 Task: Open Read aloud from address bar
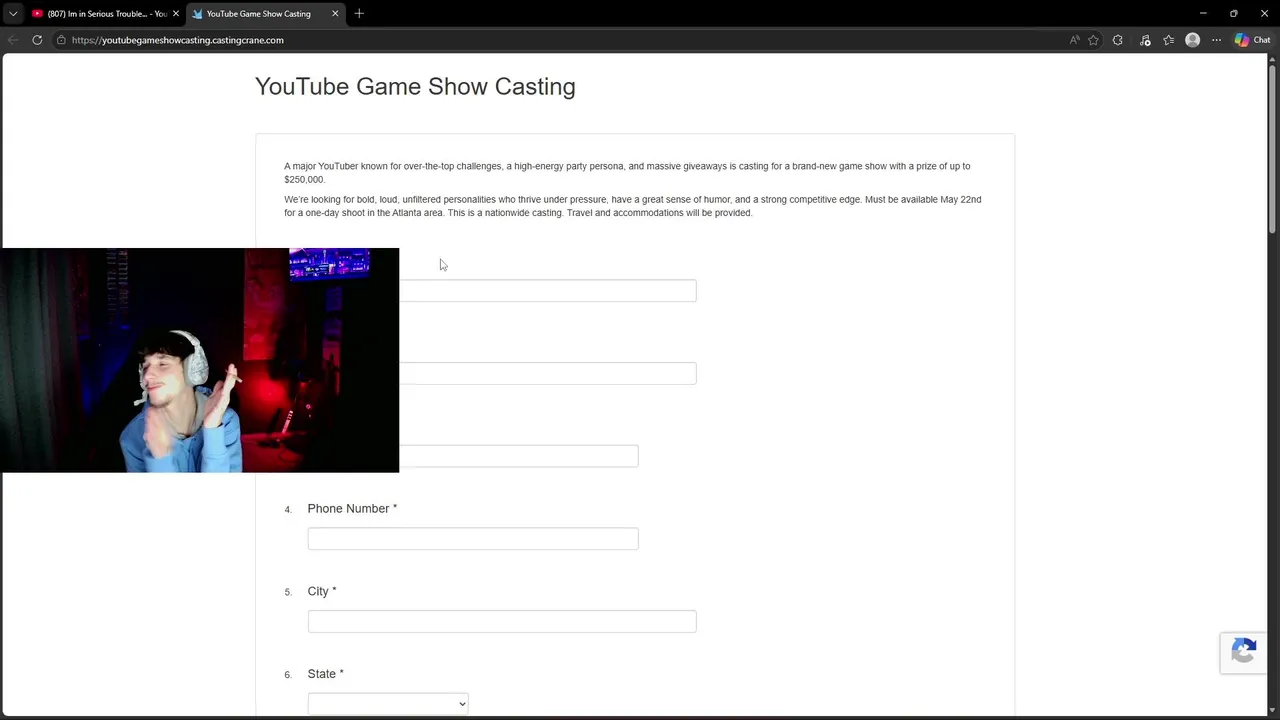(1074, 40)
